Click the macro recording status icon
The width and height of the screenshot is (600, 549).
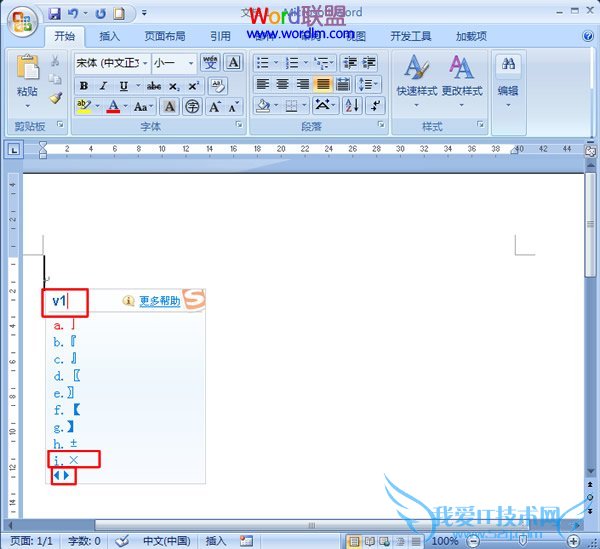[246, 541]
